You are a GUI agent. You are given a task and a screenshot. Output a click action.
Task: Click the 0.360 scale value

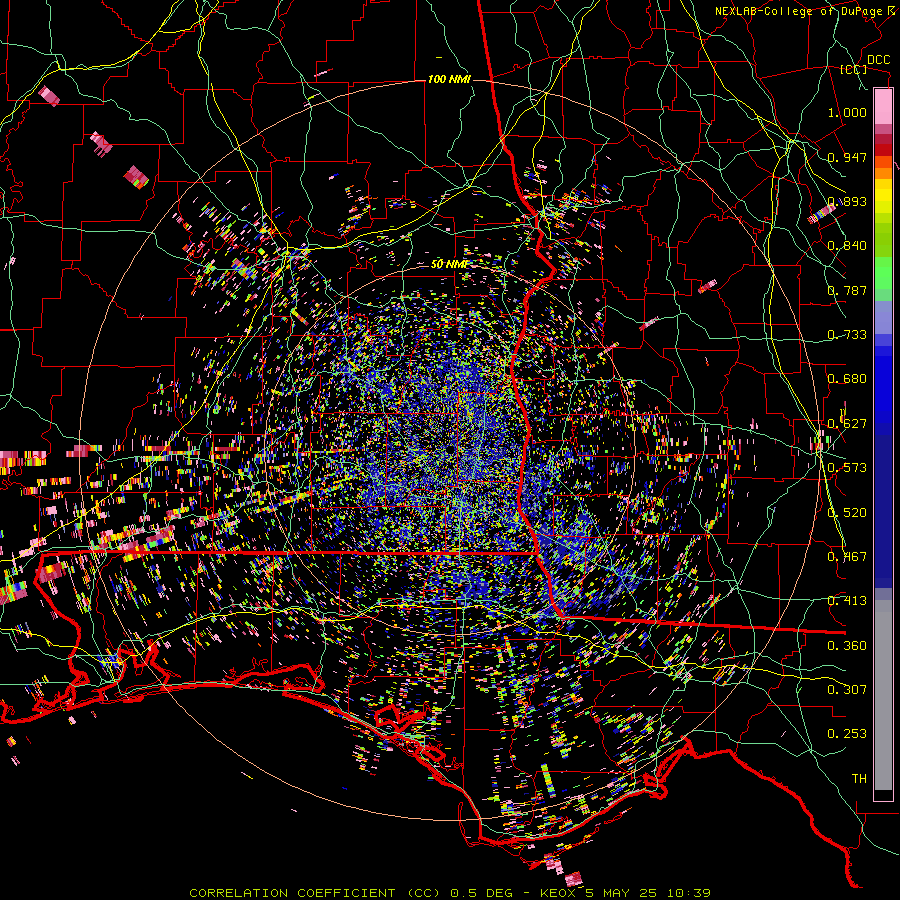point(847,646)
